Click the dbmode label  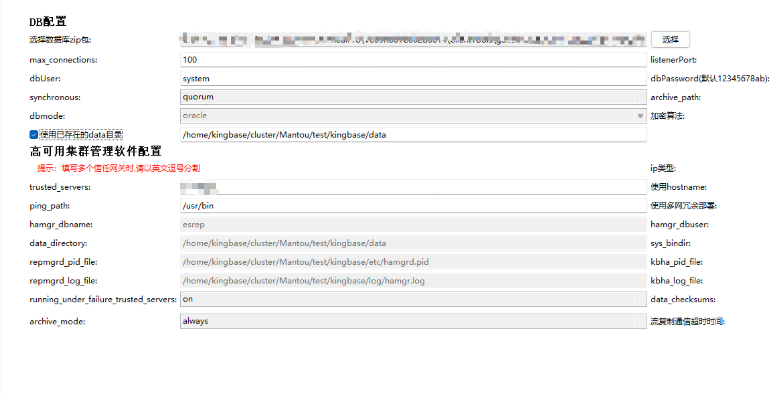point(47,116)
